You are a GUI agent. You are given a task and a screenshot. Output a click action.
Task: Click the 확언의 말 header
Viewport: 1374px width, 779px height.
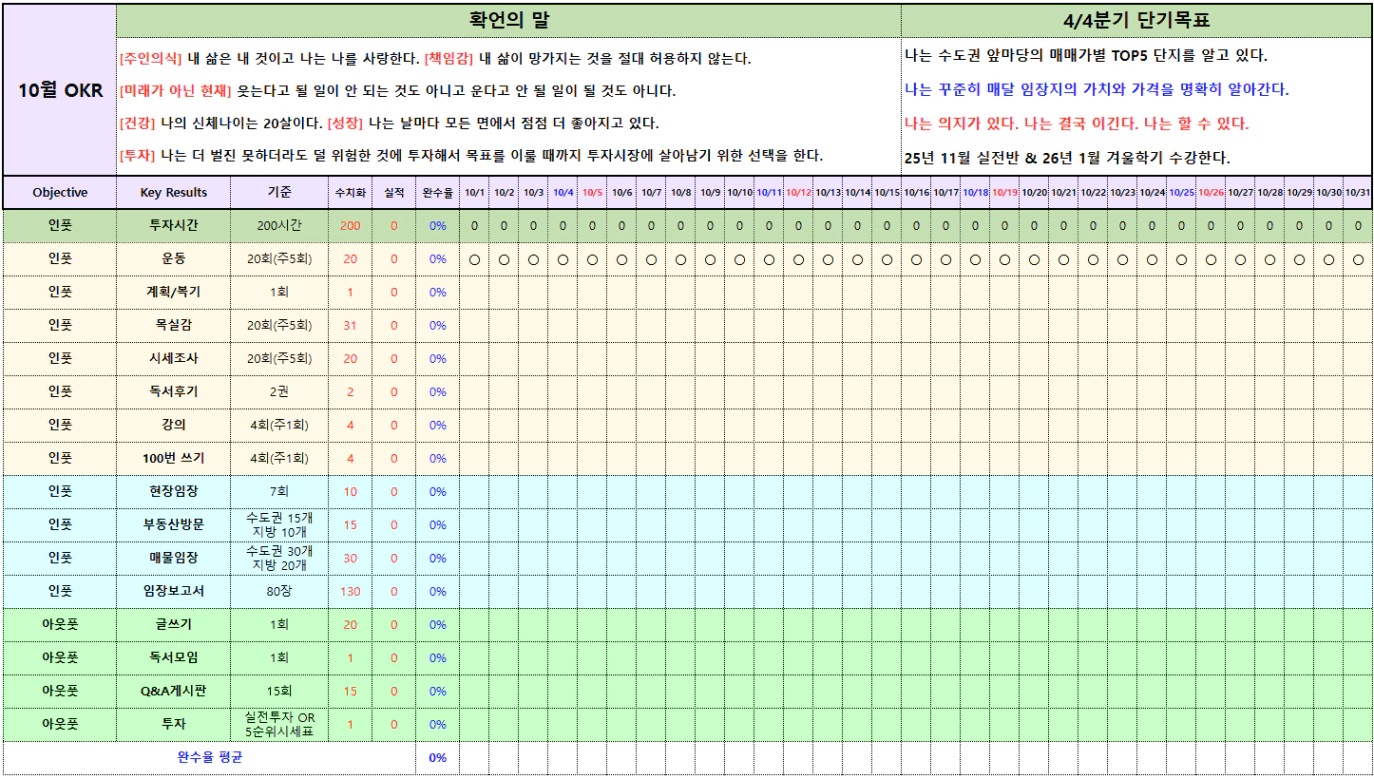click(509, 20)
